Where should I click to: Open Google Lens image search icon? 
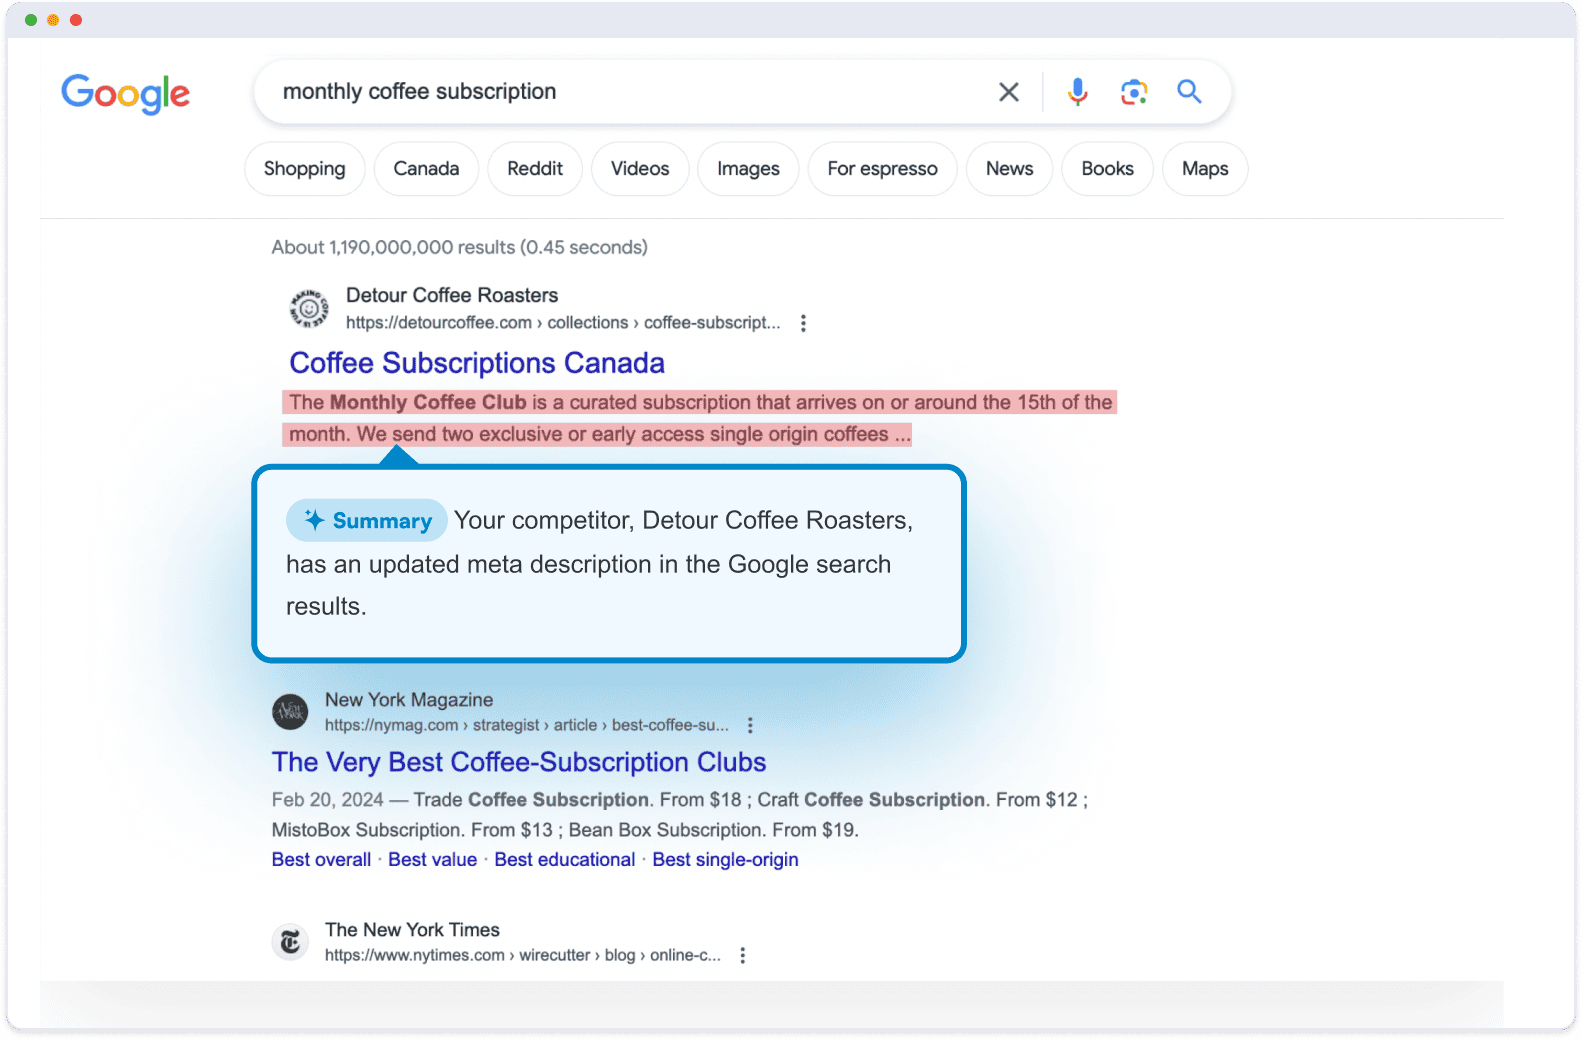pos(1133,92)
